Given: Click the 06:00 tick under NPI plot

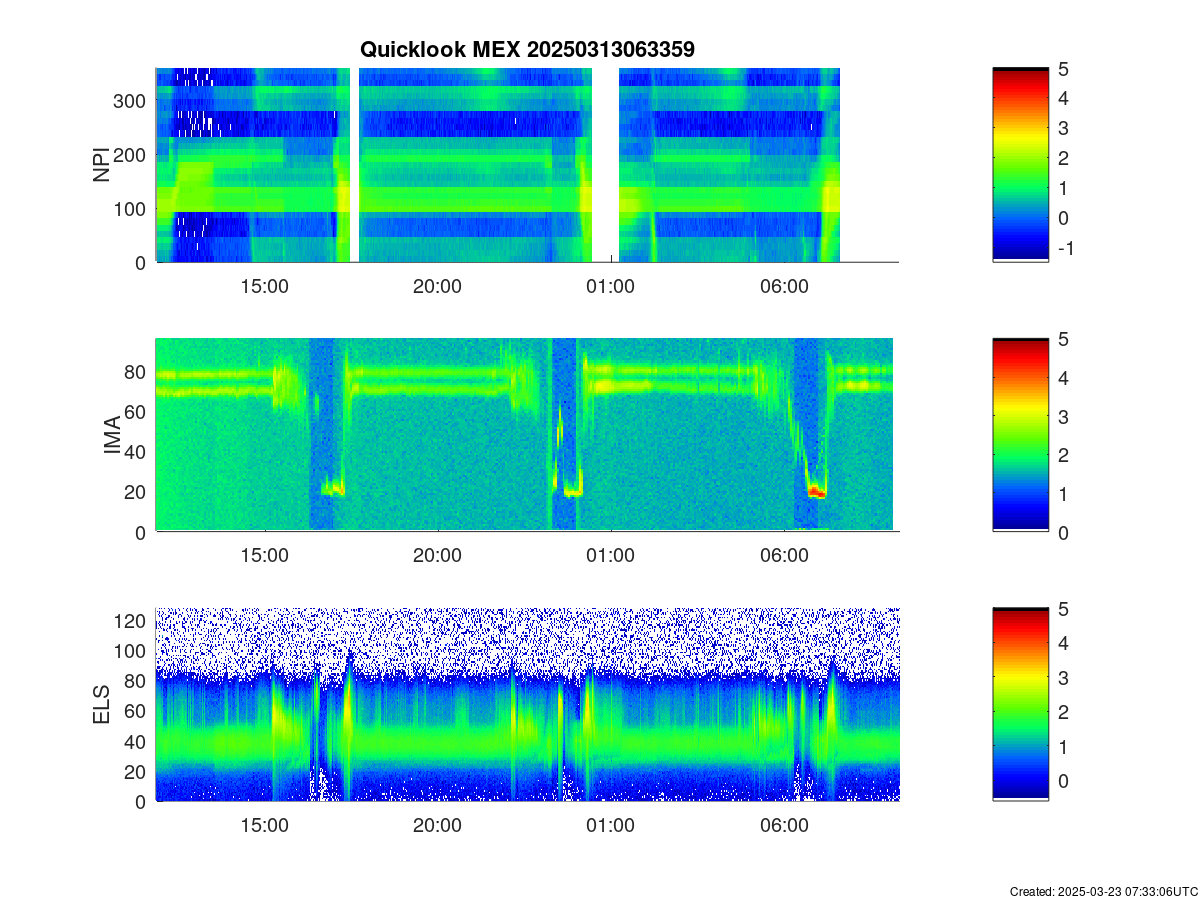Looking at the screenshot, I should (784, 286).
